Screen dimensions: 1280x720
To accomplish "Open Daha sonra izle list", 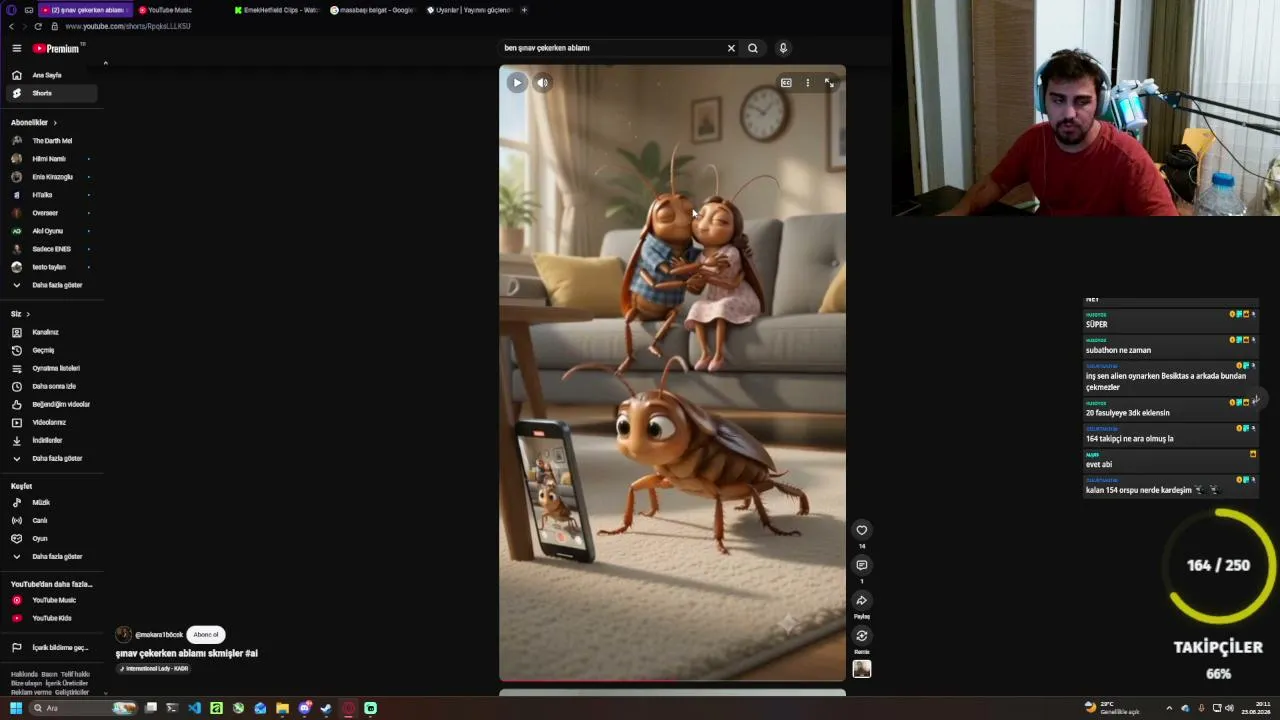I will (x=50, y=386).
